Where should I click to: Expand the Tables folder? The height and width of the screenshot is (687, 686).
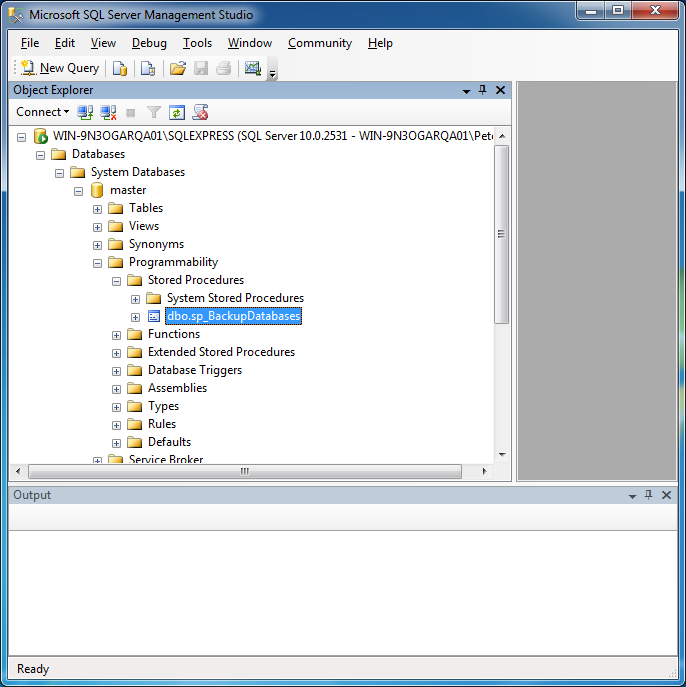(x=97, y=209)
